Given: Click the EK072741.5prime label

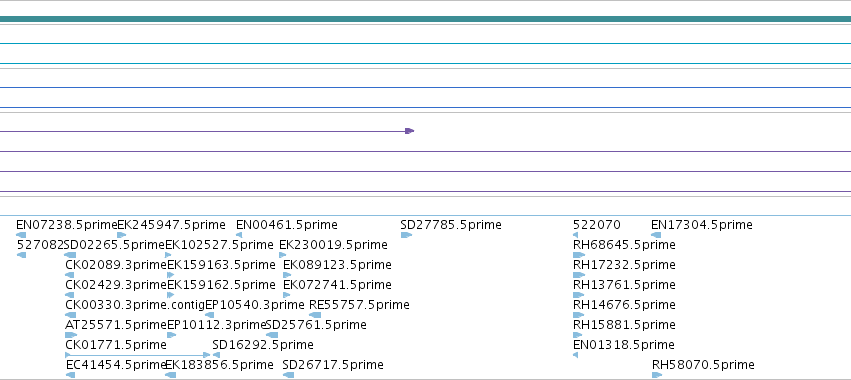Looking at the screenshot, I should (x=337, y=285).
